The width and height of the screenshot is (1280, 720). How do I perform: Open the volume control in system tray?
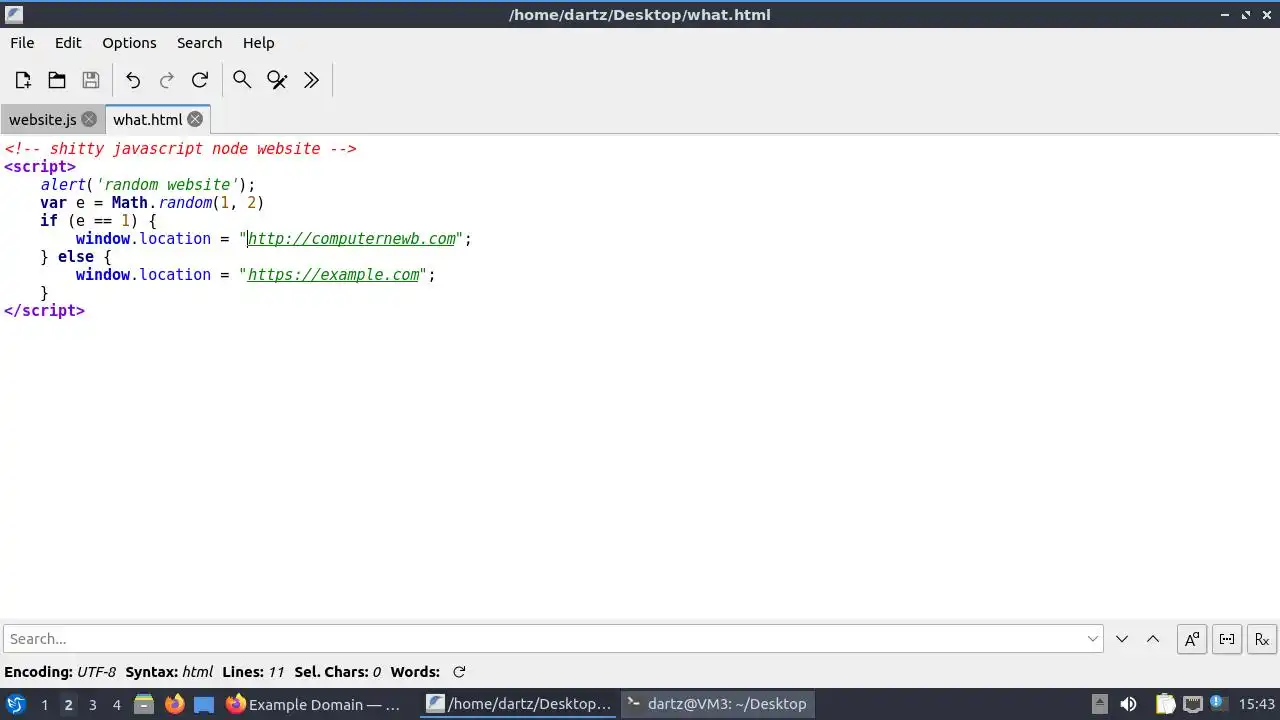tap(1128, 704)
